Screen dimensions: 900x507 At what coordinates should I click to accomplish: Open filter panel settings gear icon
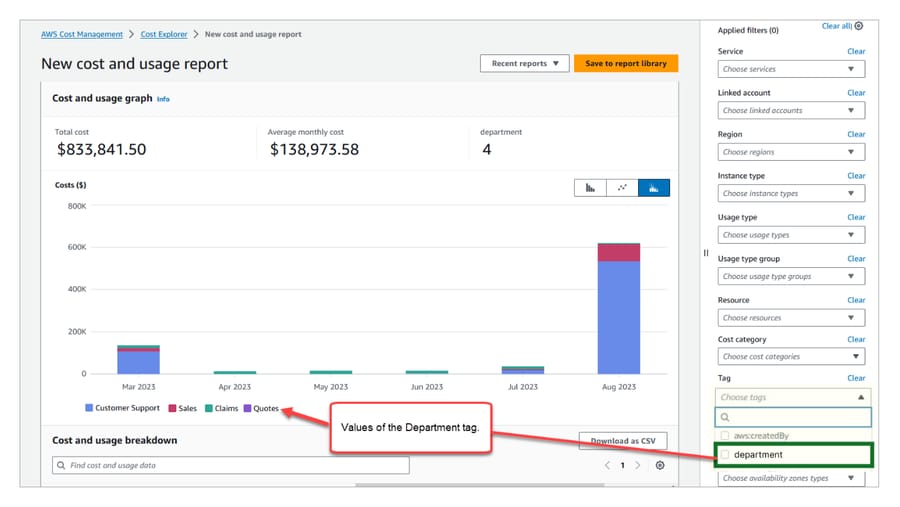pyautogui.click(x=859, y=26)
